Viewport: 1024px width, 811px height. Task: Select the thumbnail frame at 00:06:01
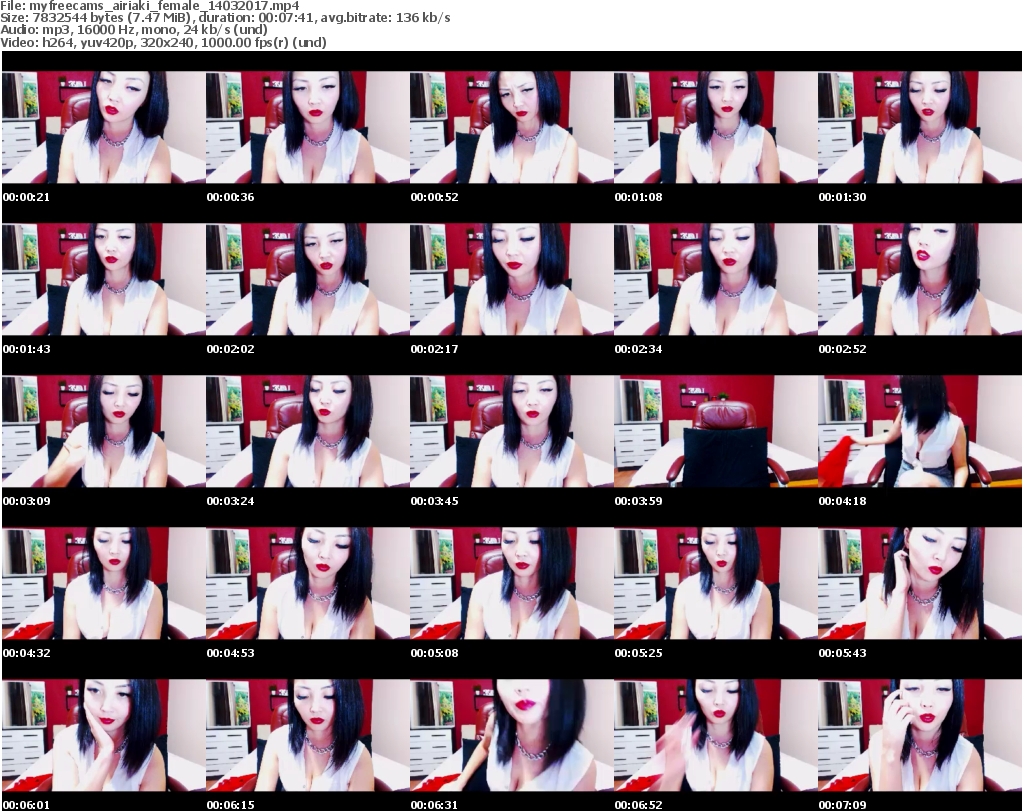click(103, 735)
